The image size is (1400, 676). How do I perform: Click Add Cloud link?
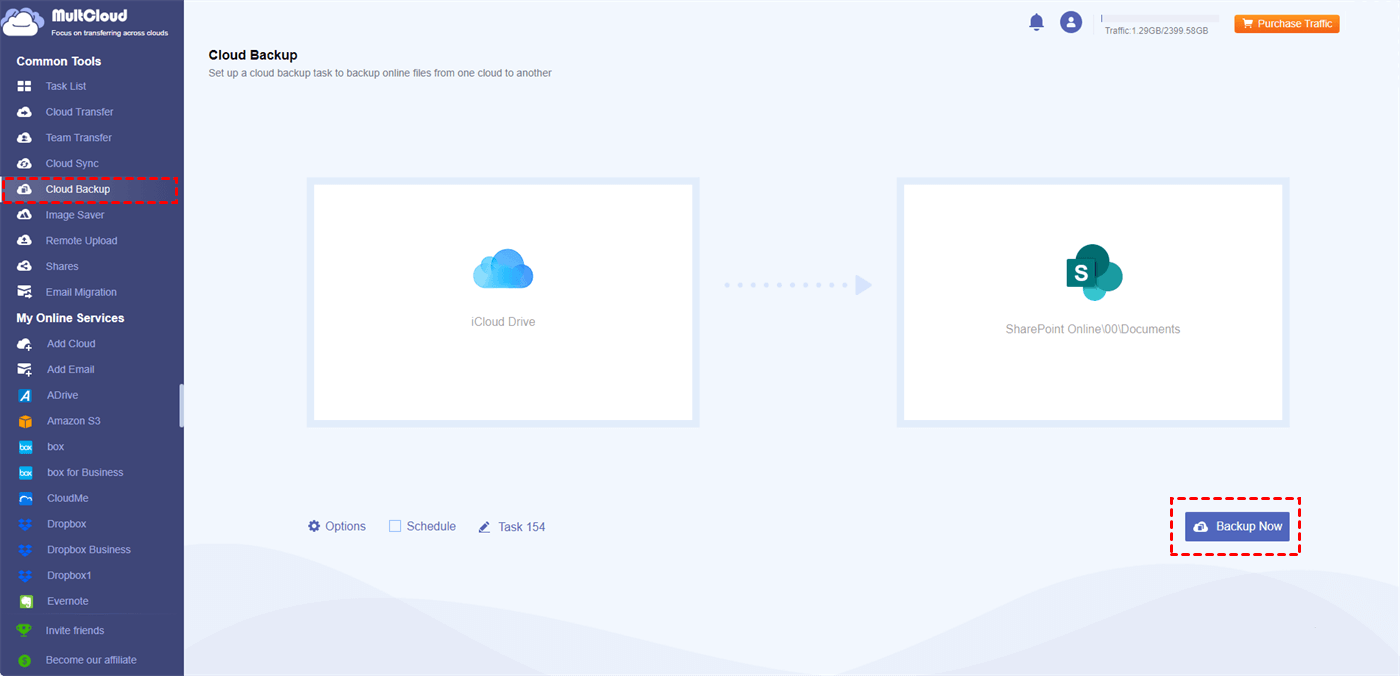(71, 344)
